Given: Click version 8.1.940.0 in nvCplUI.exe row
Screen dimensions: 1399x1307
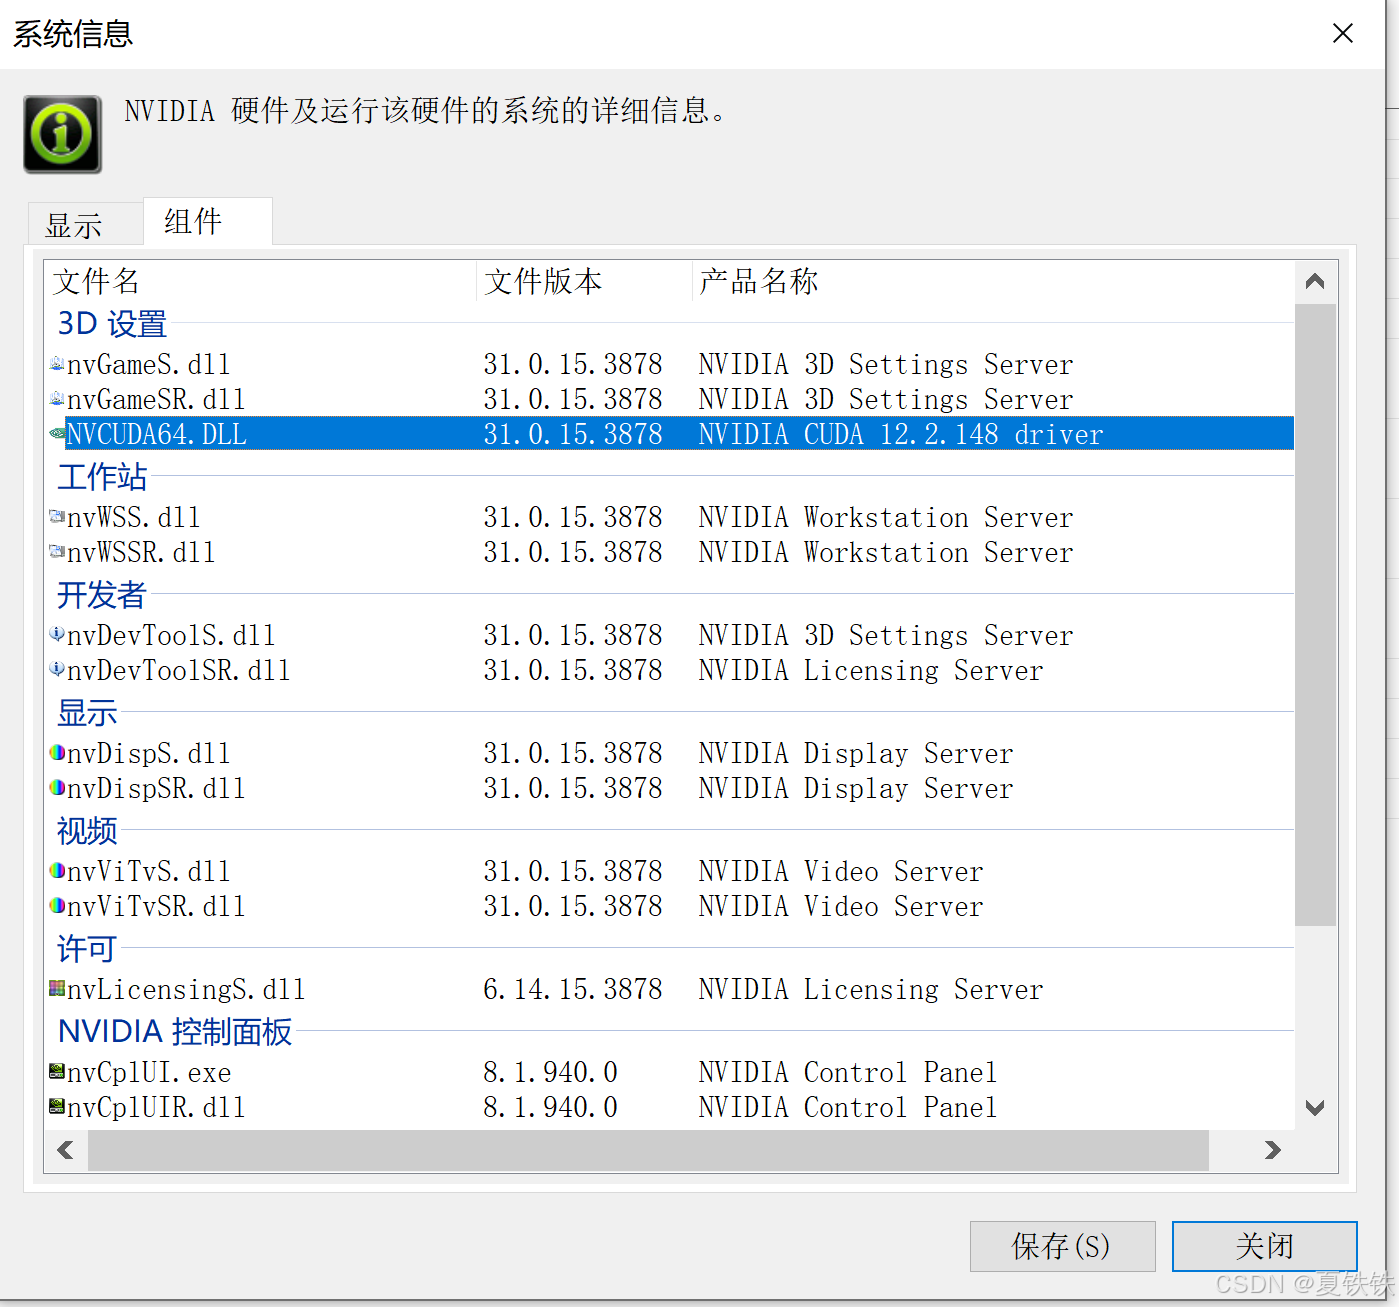Looking at the screenshot, I should 551,1072.
